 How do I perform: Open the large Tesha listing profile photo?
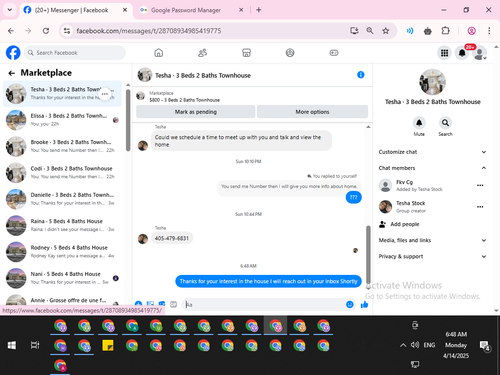(432, 82)
